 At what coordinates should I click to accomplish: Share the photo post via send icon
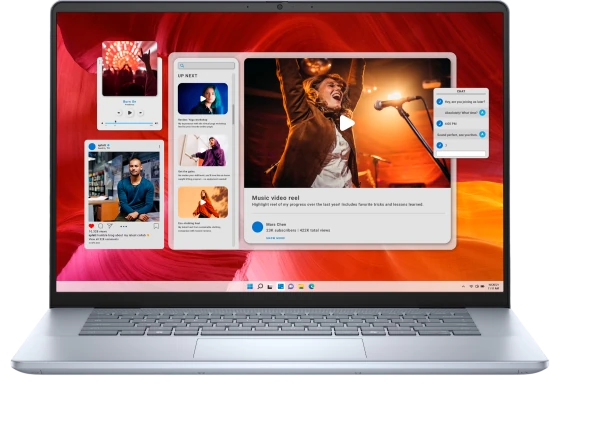tap(110, 226)
